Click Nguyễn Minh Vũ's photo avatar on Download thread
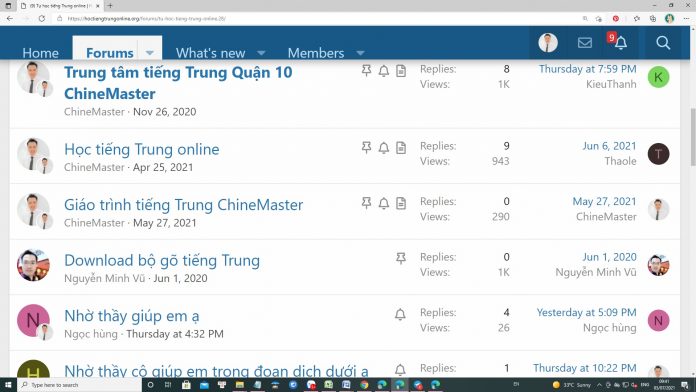 coord(33,265)
